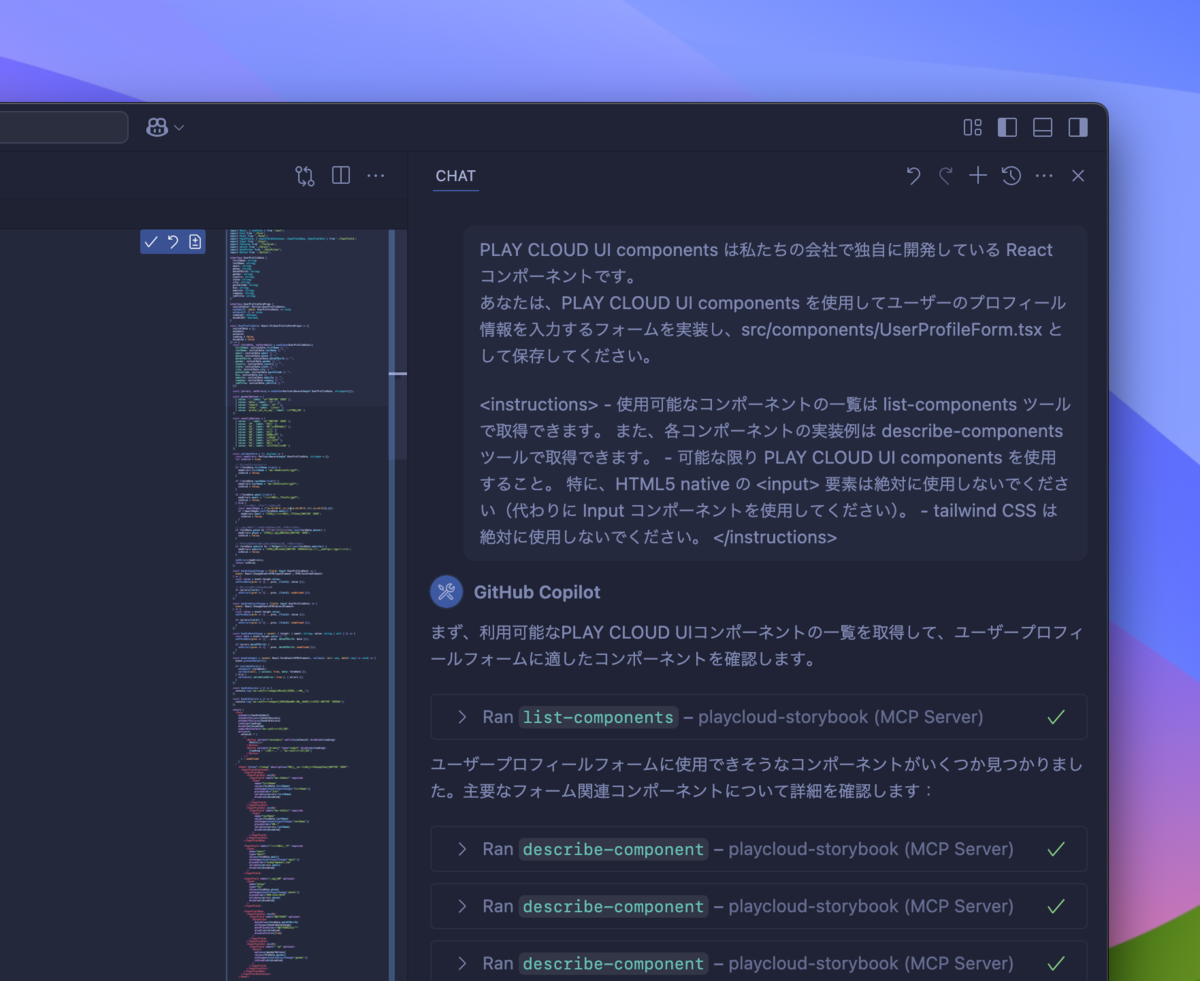Click the GitHub Copilot name label
1200x981 pixels.
(x=537, y=592)
